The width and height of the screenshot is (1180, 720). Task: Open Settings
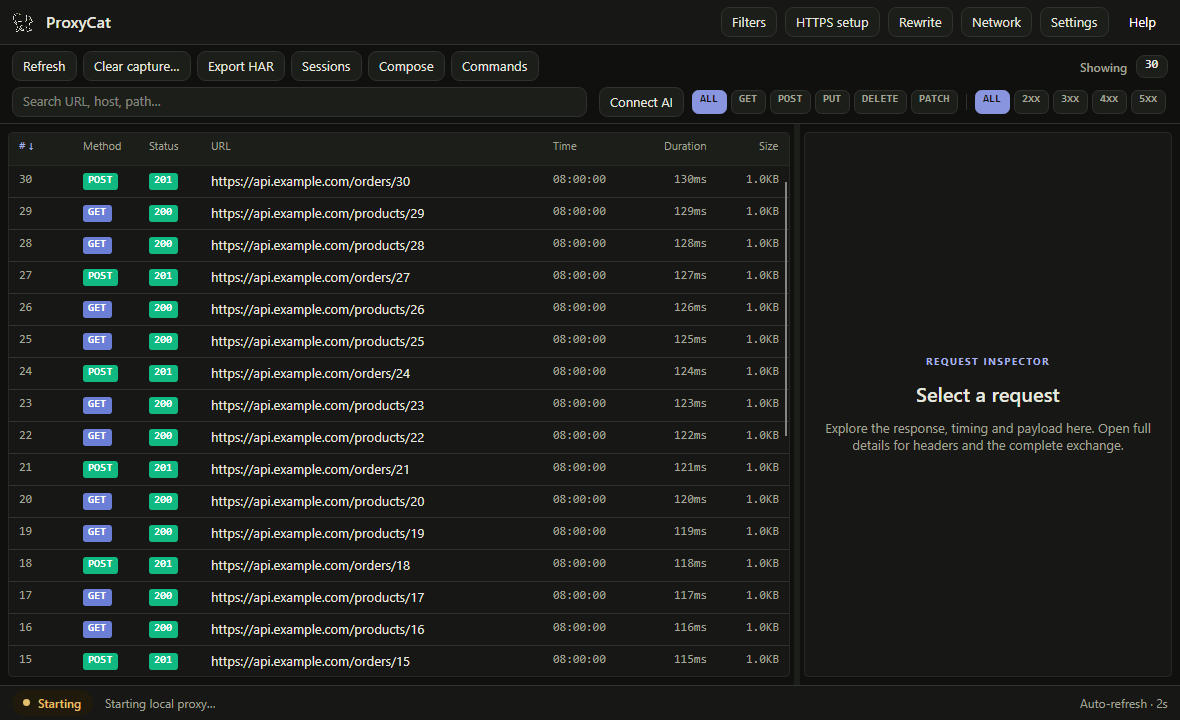pos(1073,23)
